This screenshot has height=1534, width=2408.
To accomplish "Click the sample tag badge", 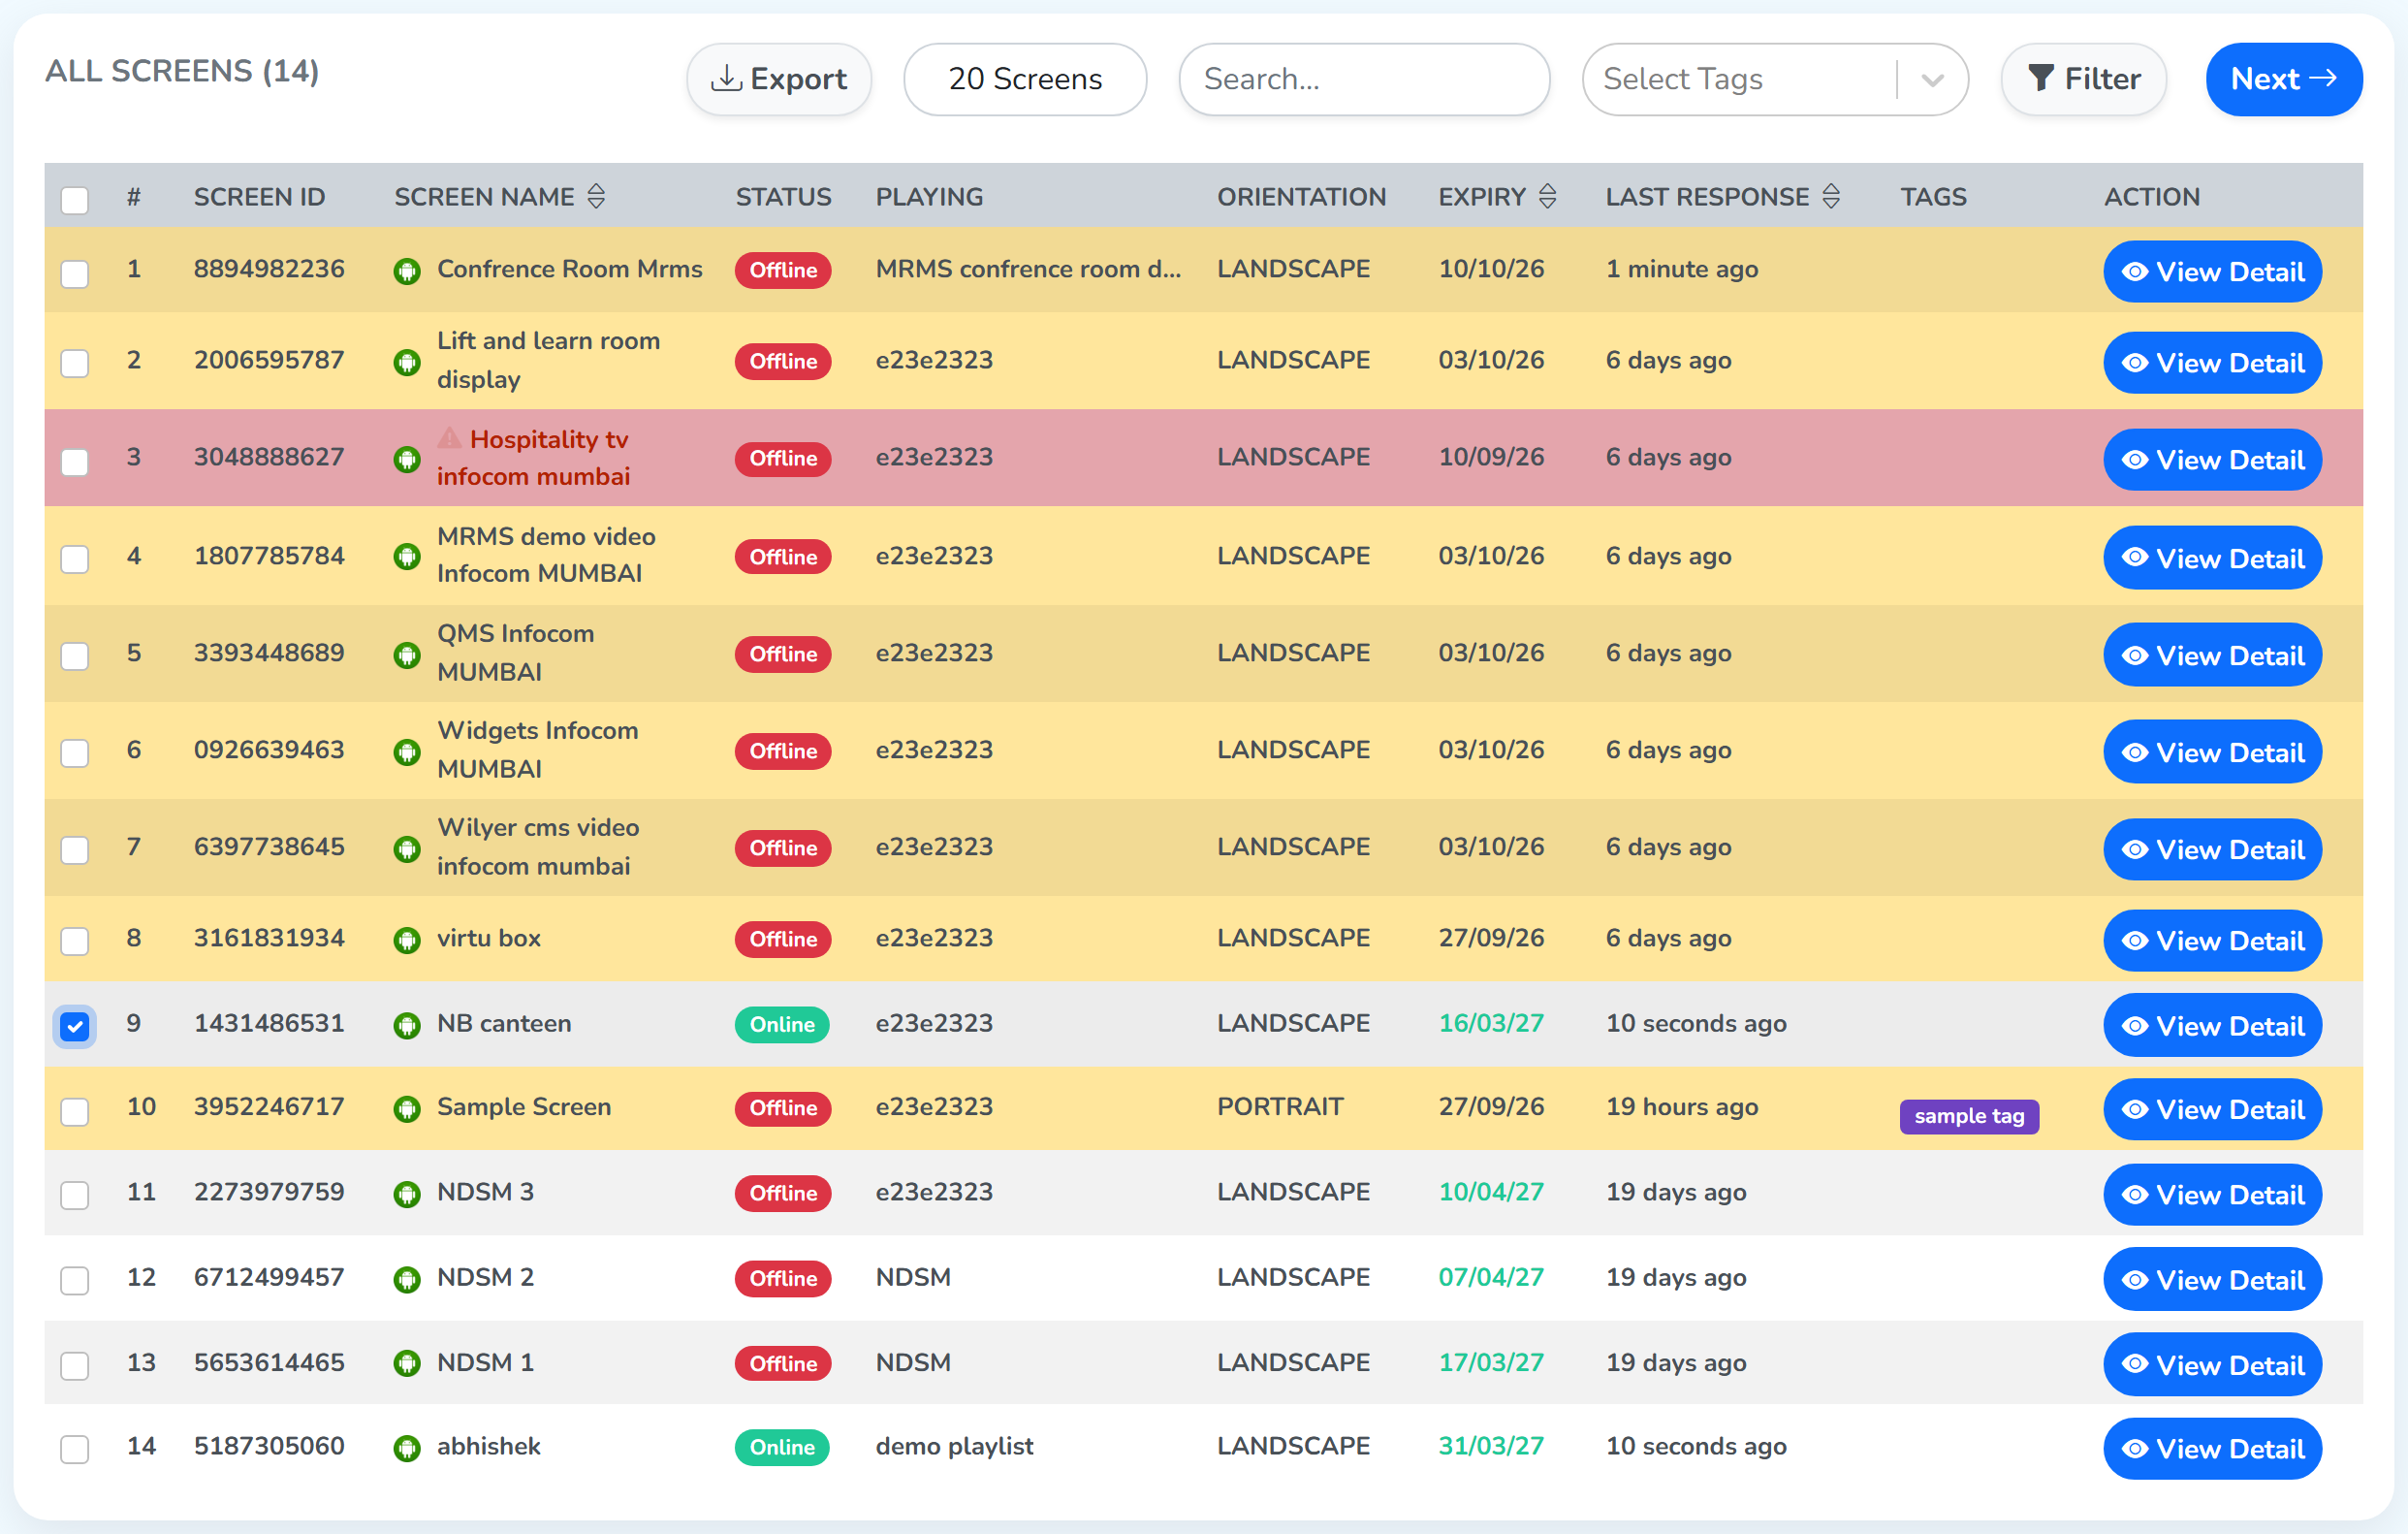I will tap(1969, 1116).
